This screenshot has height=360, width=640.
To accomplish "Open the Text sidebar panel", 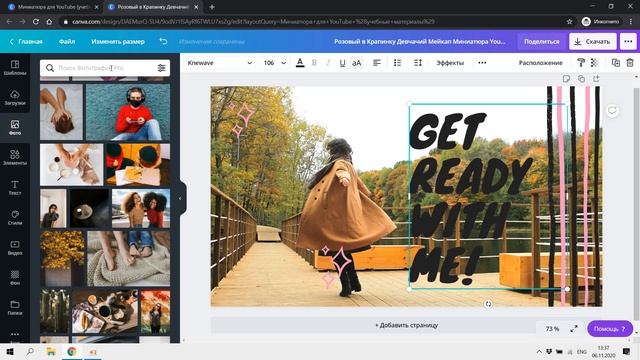I will click(x=15, y=188).
